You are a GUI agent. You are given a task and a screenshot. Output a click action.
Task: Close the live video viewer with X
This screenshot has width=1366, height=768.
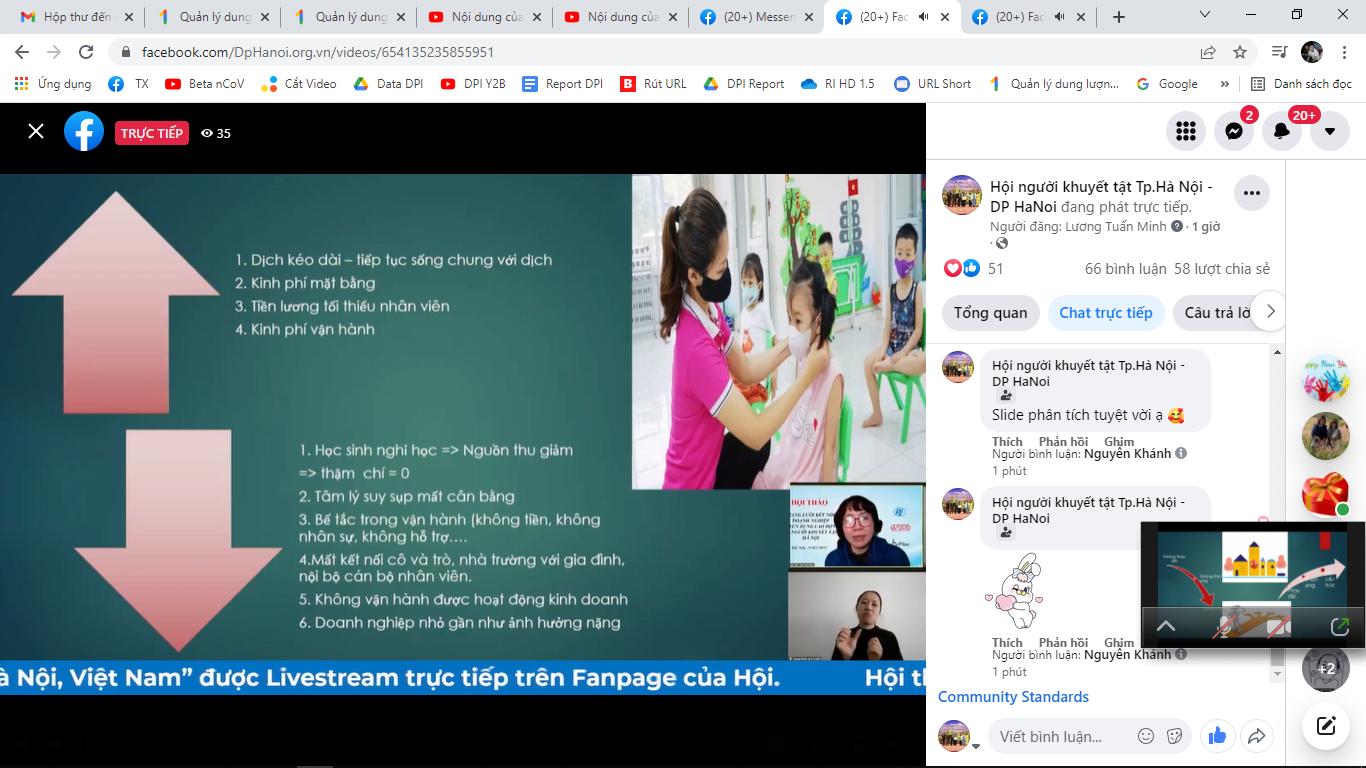click(x=36, y=131)
